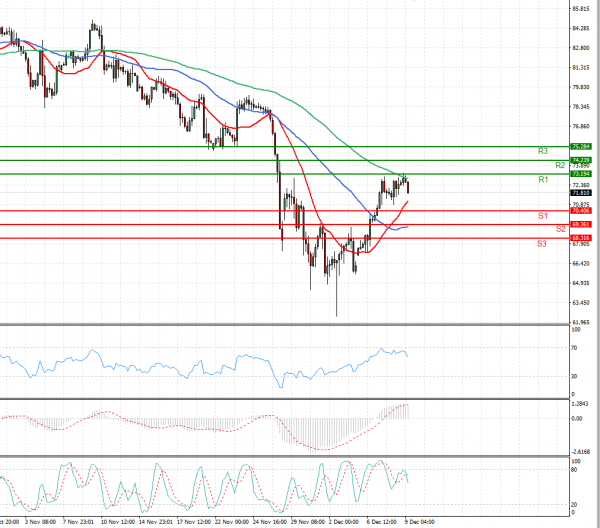Click the 22 Nov 00:00 date label

232,522
